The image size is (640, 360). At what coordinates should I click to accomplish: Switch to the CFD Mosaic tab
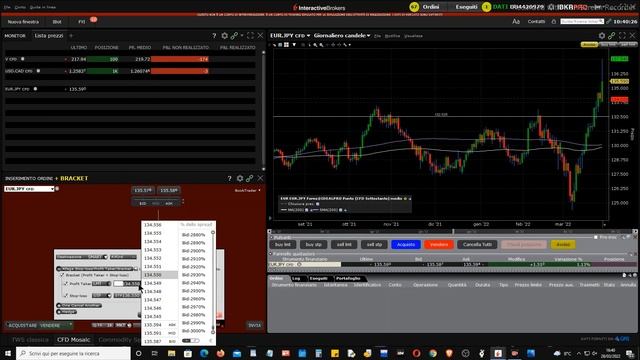pyautogui.click(x=73, y=340)
